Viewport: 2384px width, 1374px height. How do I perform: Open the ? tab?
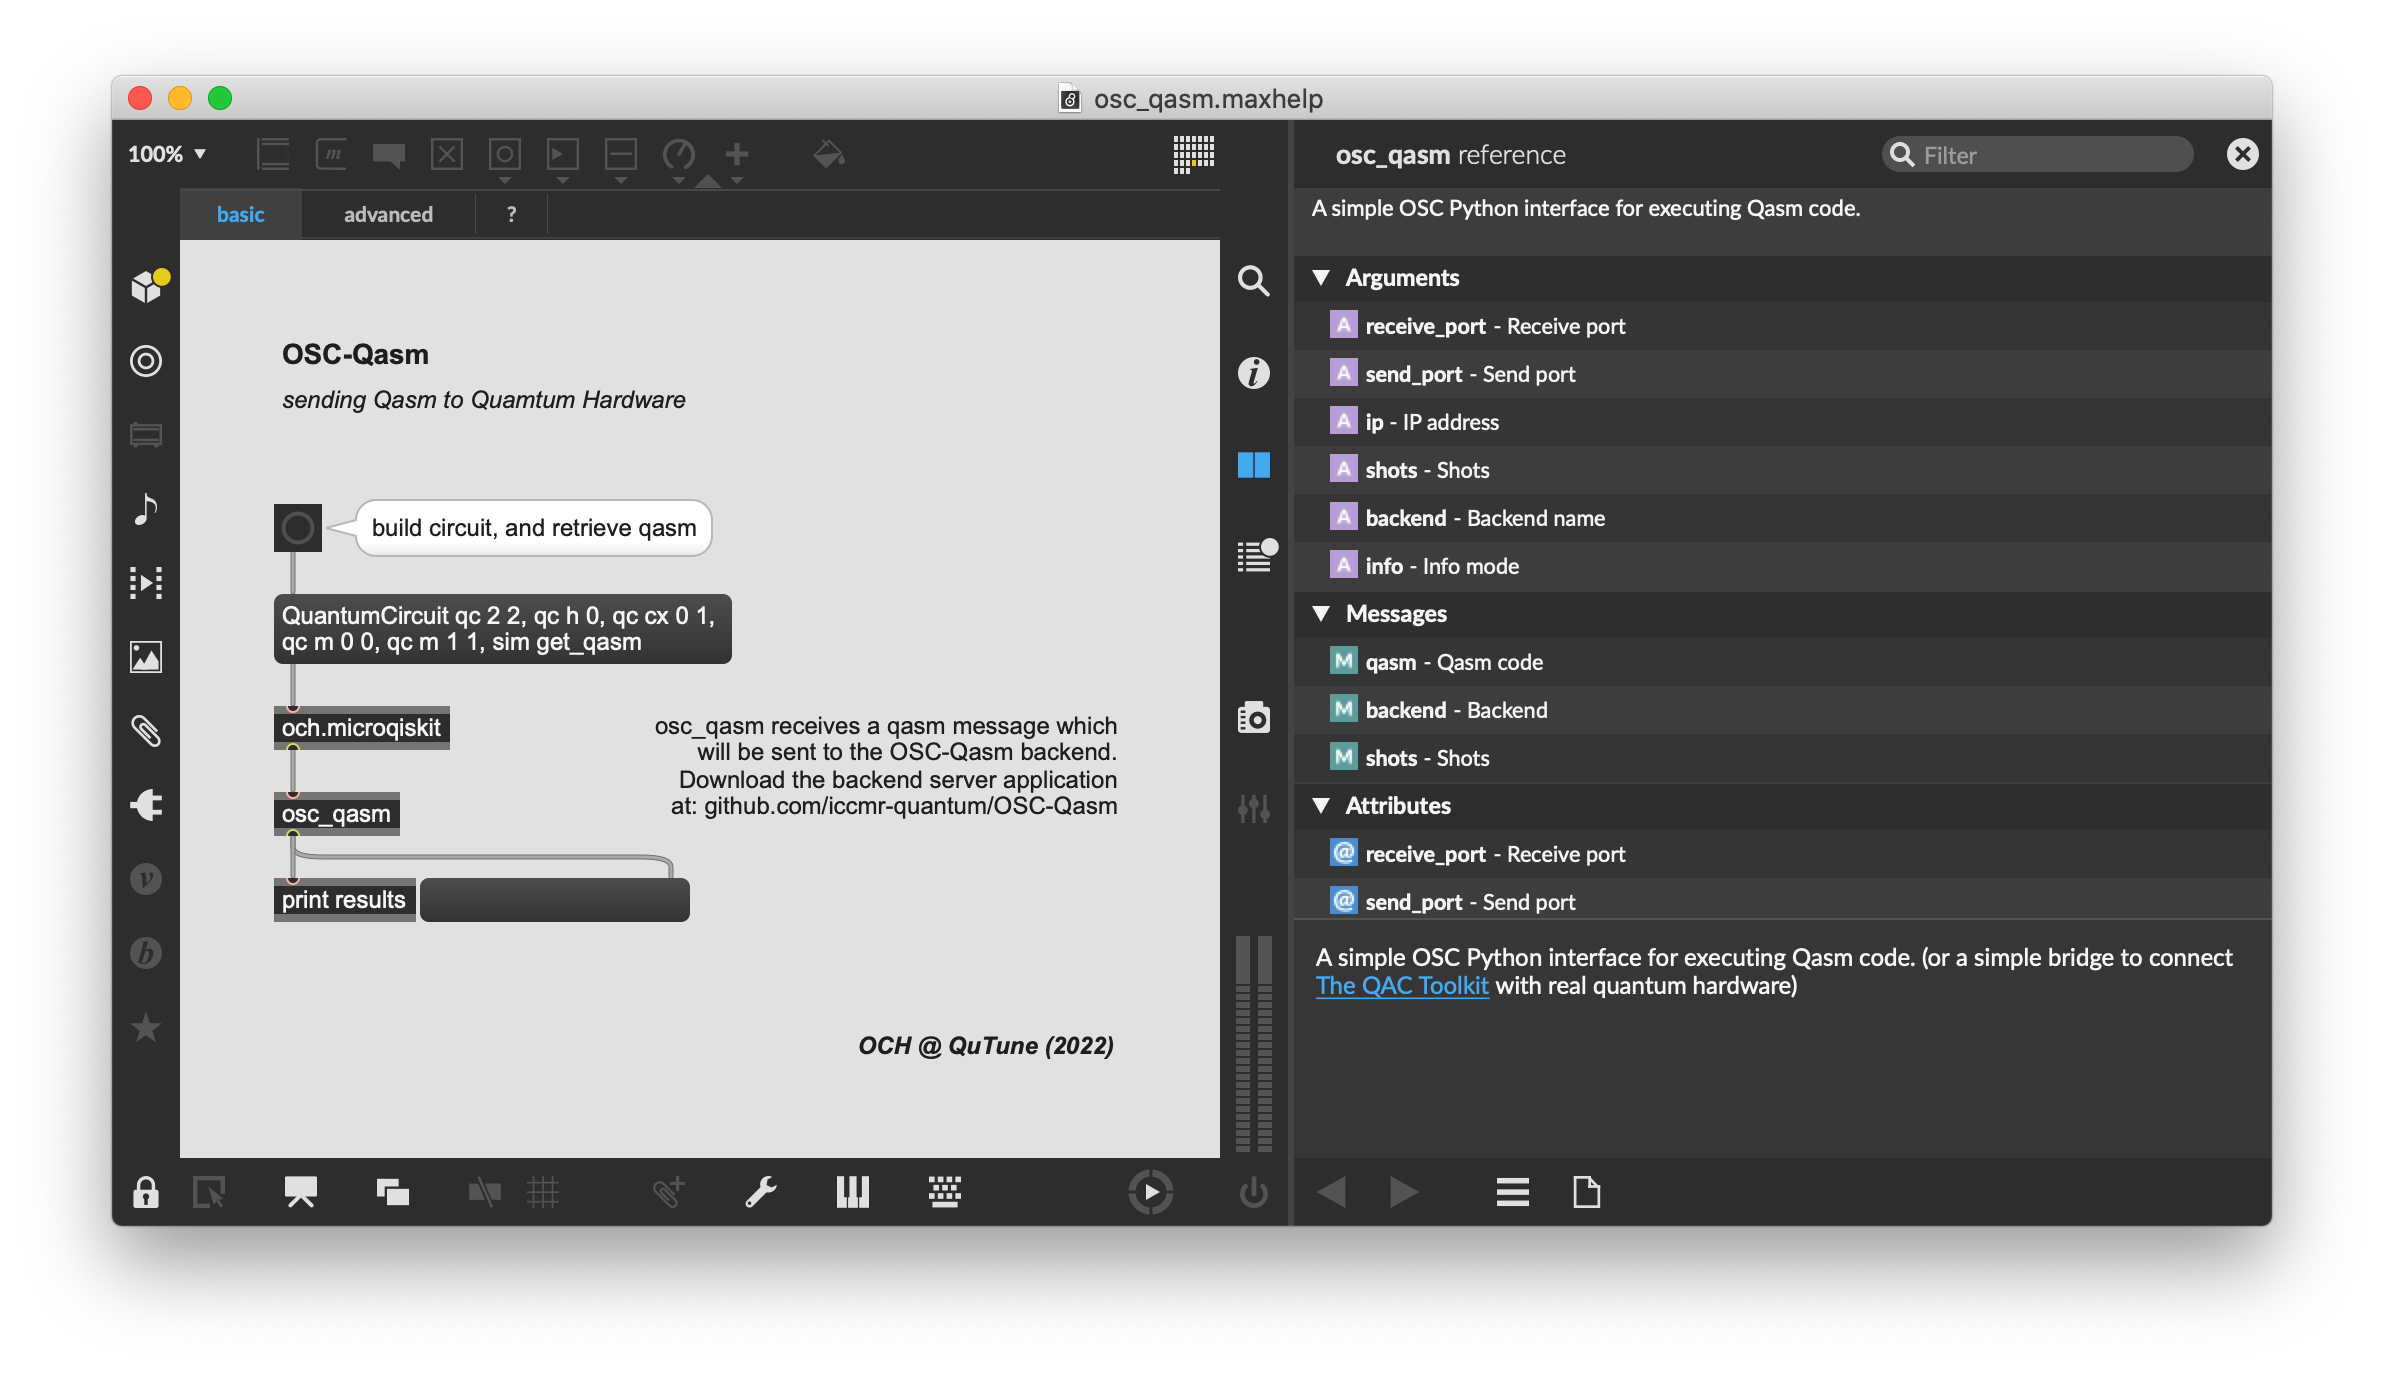[511, 214]
